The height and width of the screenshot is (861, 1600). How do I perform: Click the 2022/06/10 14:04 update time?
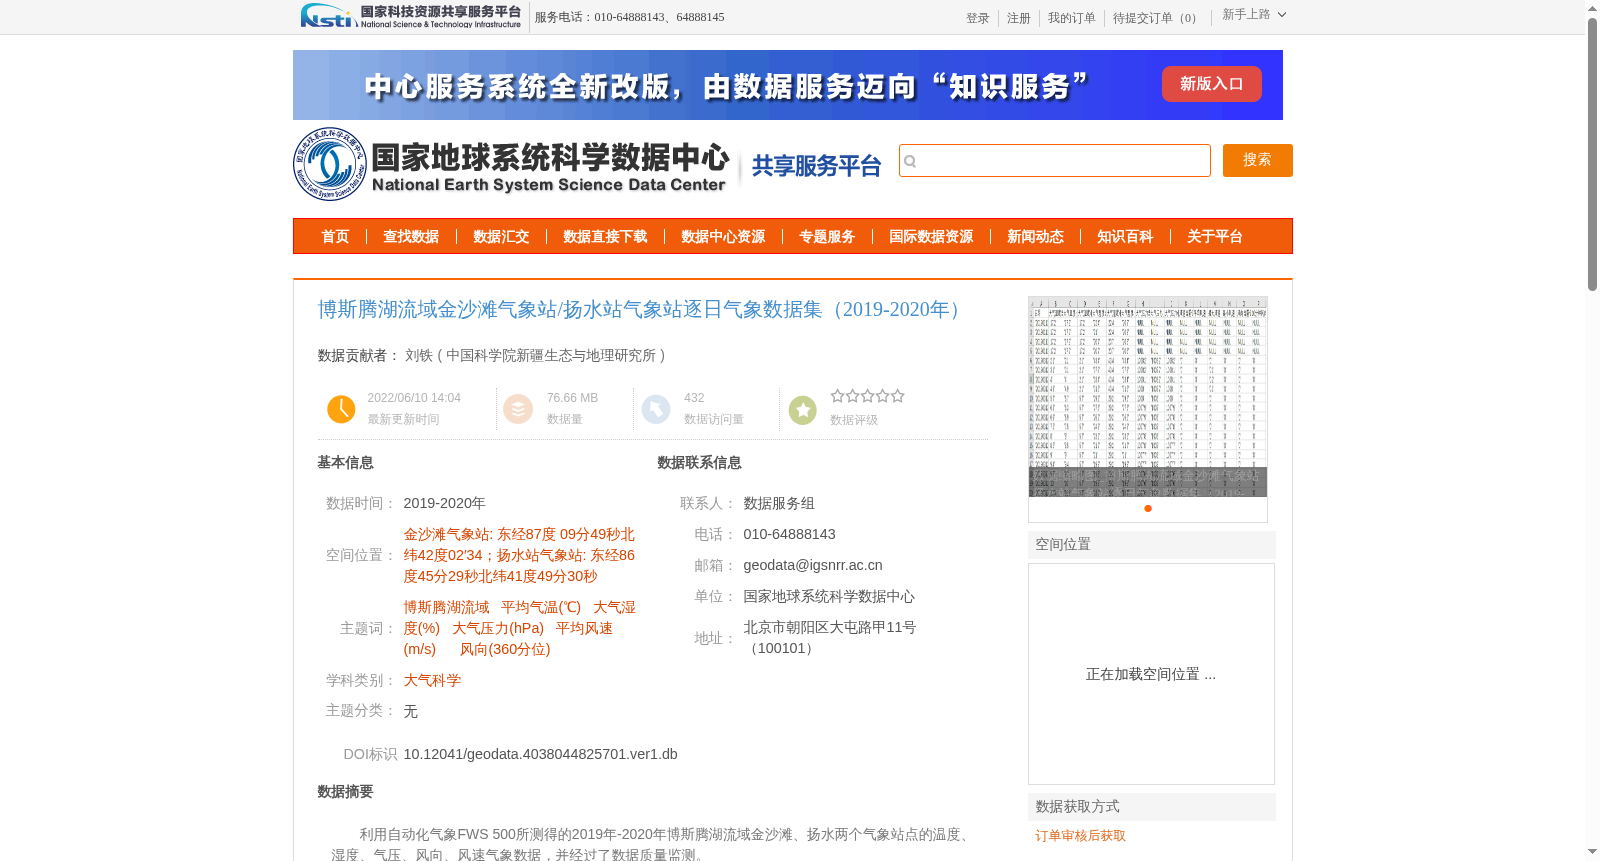(414, 398)
